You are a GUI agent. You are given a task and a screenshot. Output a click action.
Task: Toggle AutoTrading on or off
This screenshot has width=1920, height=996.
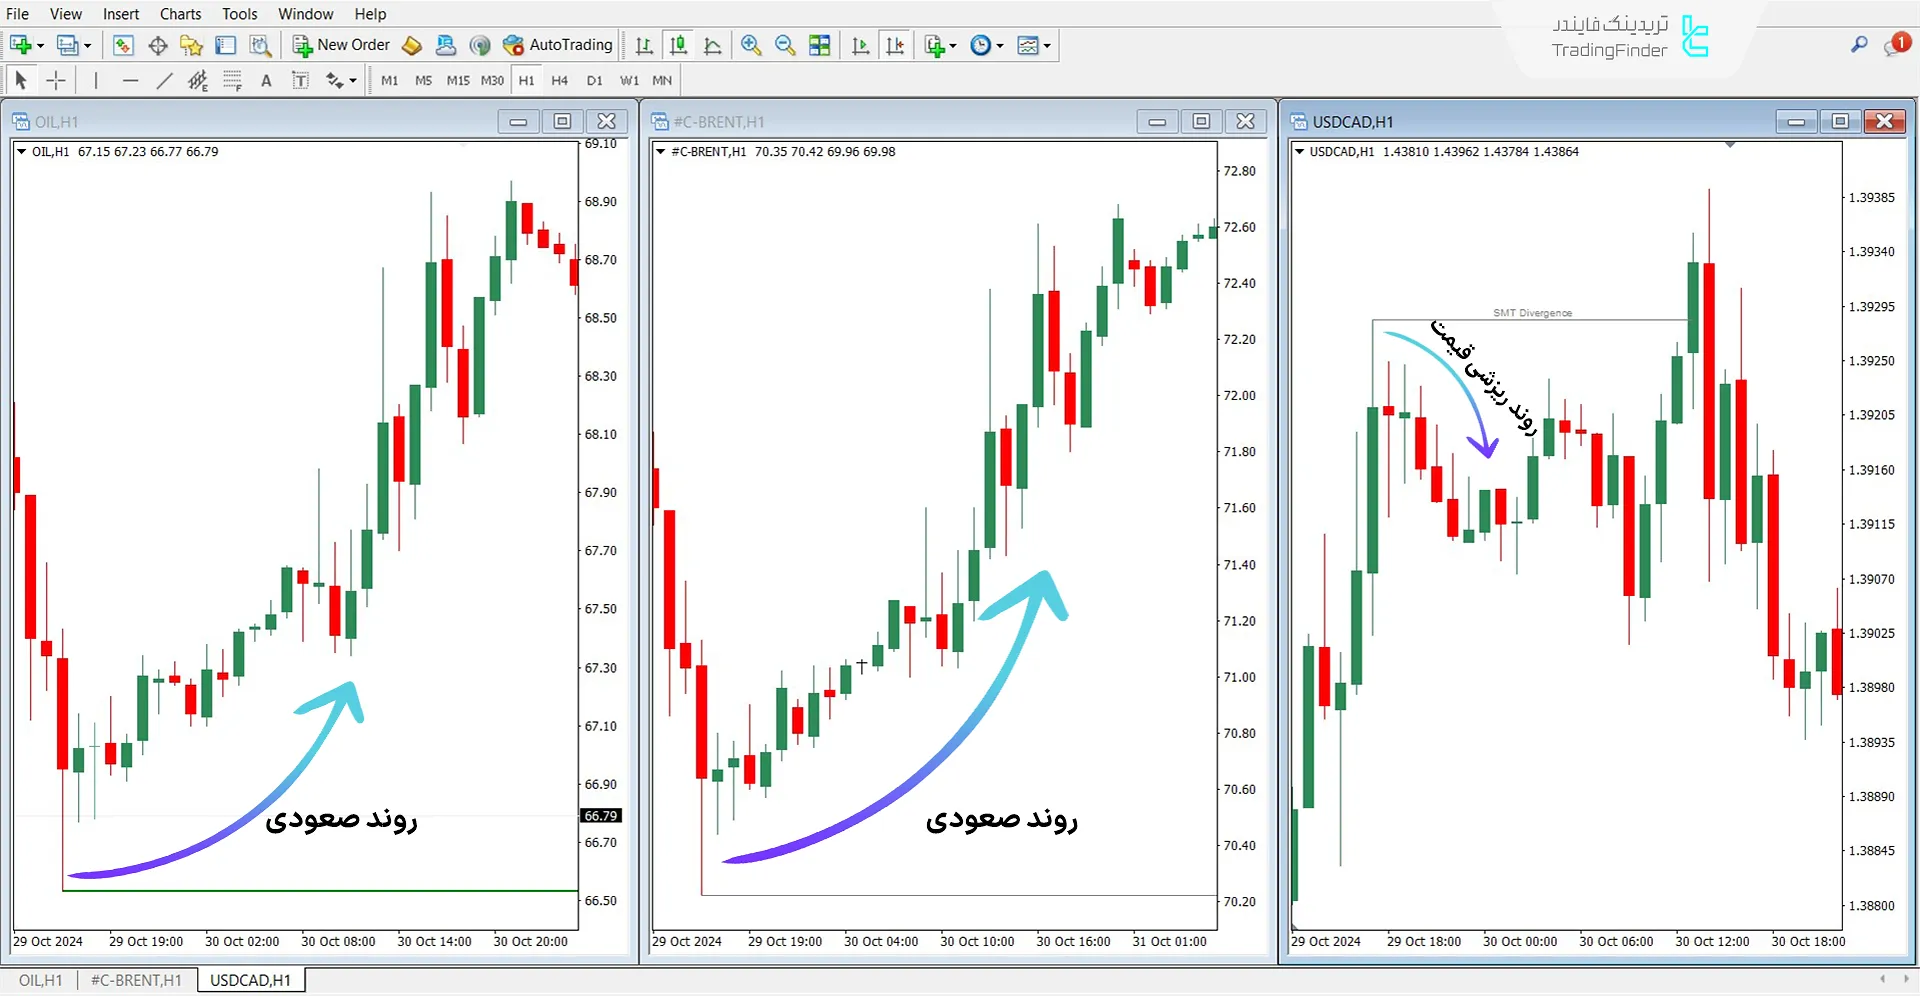point(558,45)
